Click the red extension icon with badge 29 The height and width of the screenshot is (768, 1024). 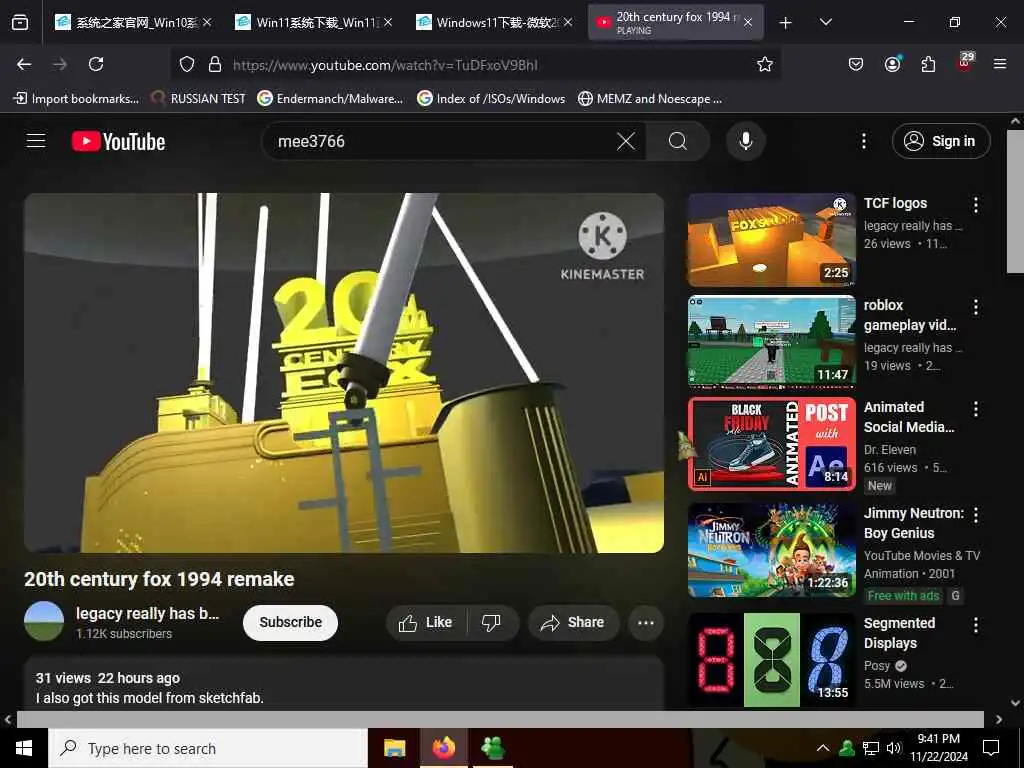click(x=965, y=63)
